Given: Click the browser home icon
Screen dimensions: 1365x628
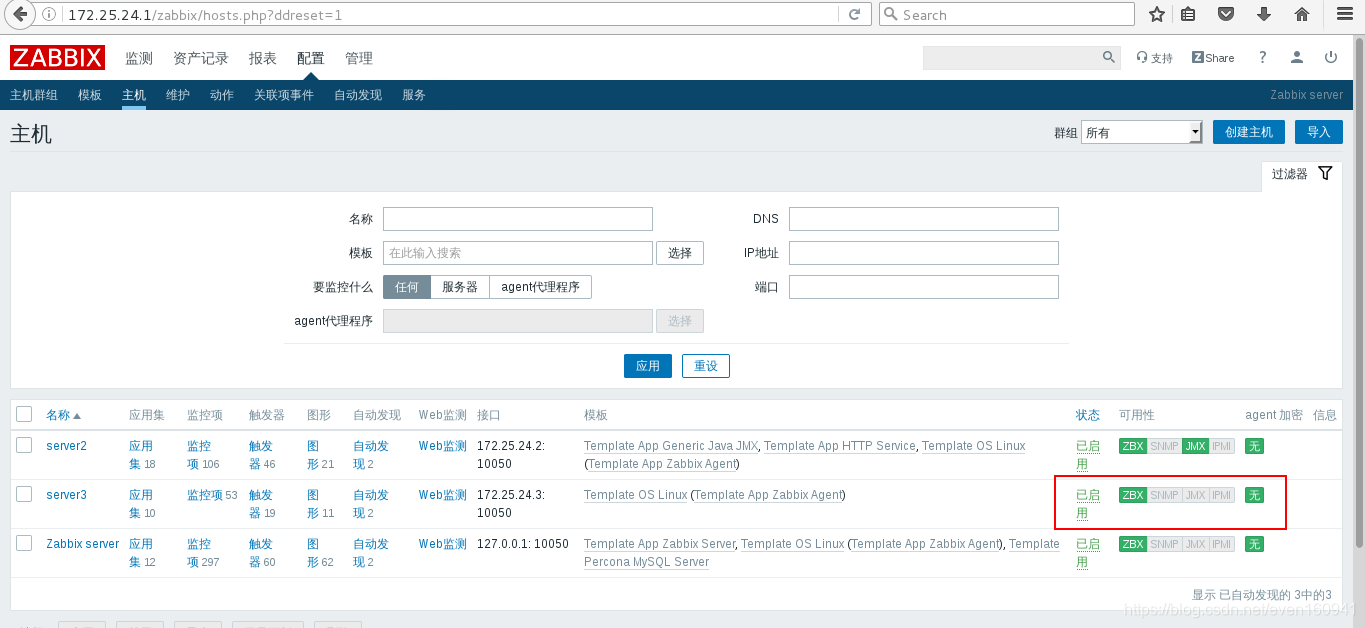Looking at the screenshot, I should point(1302,14).
